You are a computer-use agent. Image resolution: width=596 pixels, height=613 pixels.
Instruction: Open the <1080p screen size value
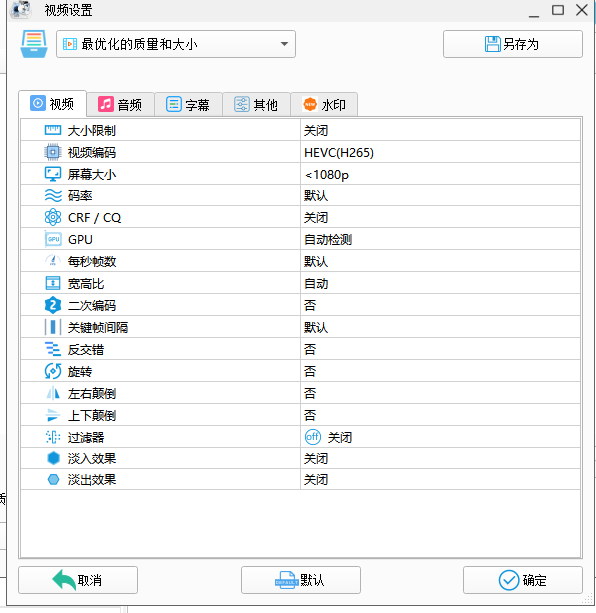click(x=440, y=174)
